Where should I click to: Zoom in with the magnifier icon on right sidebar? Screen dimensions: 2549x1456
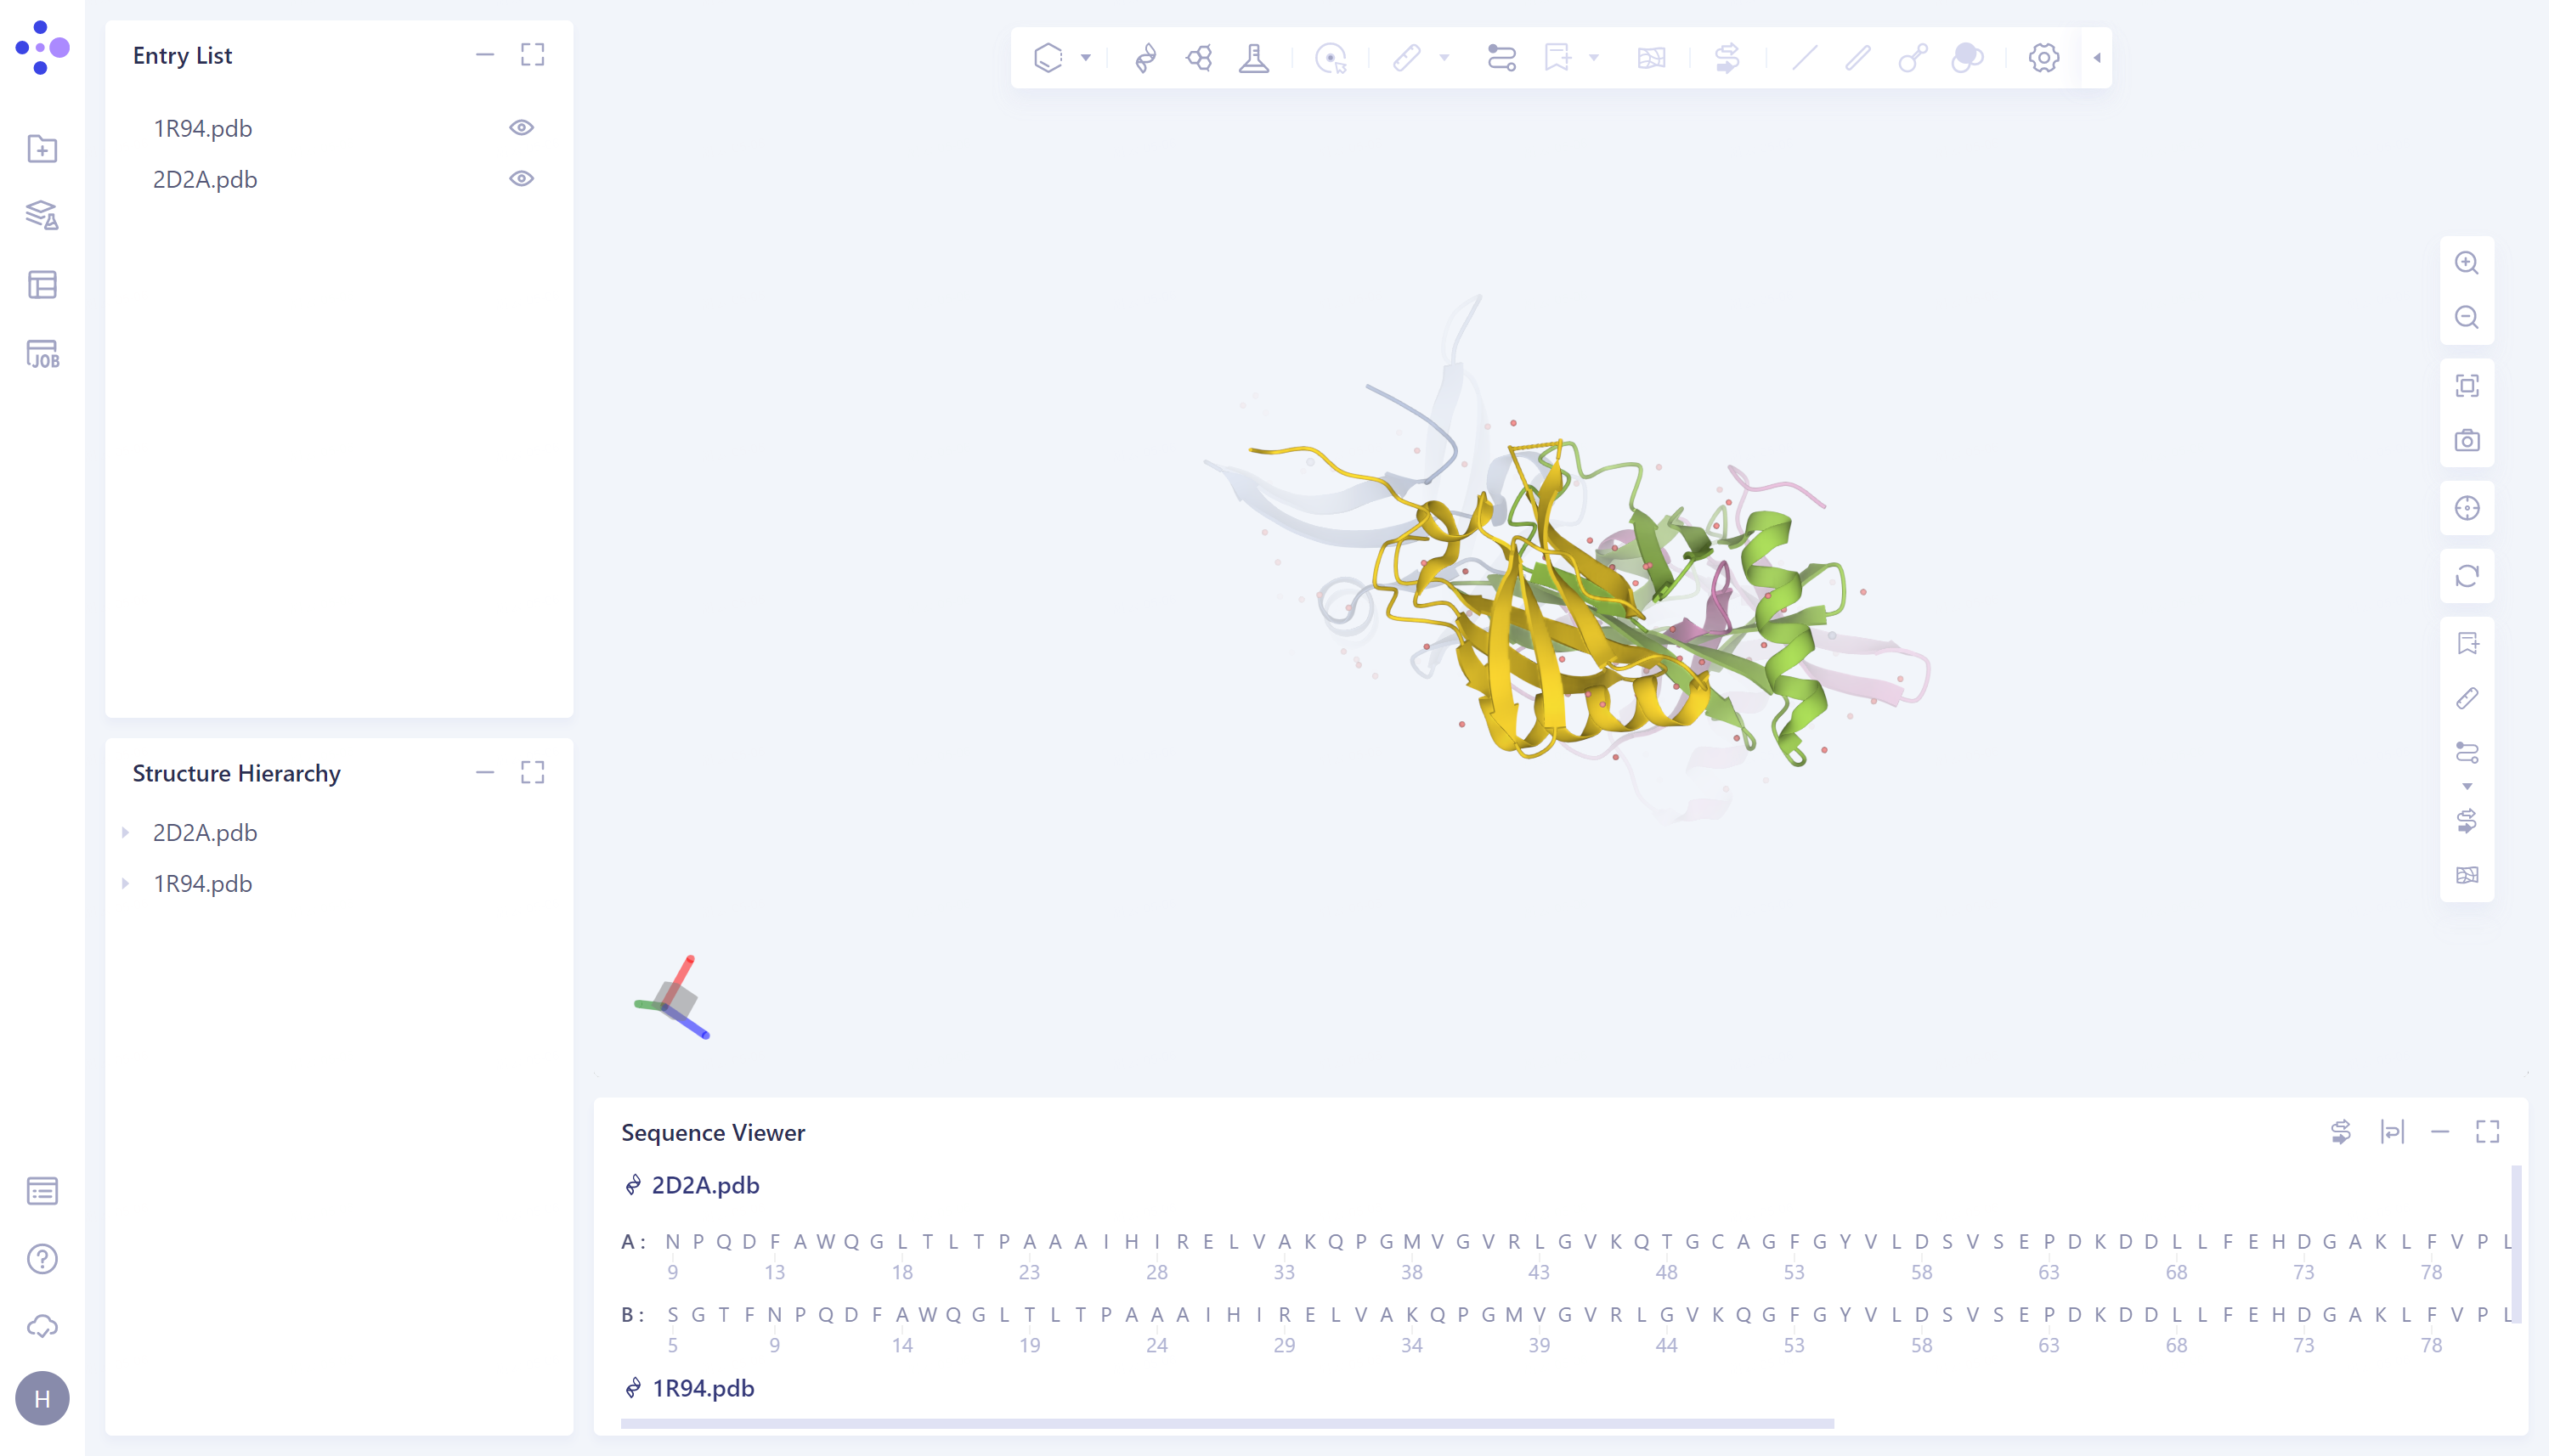[2468, 263]
